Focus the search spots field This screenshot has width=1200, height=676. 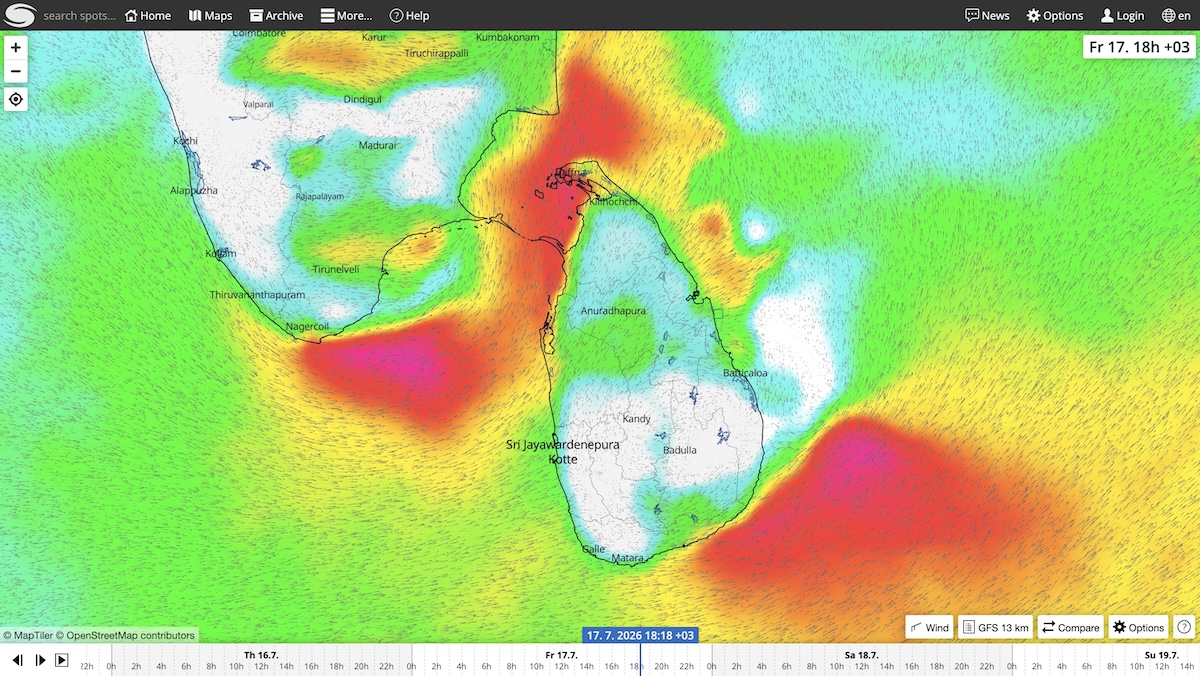point(79,16)
